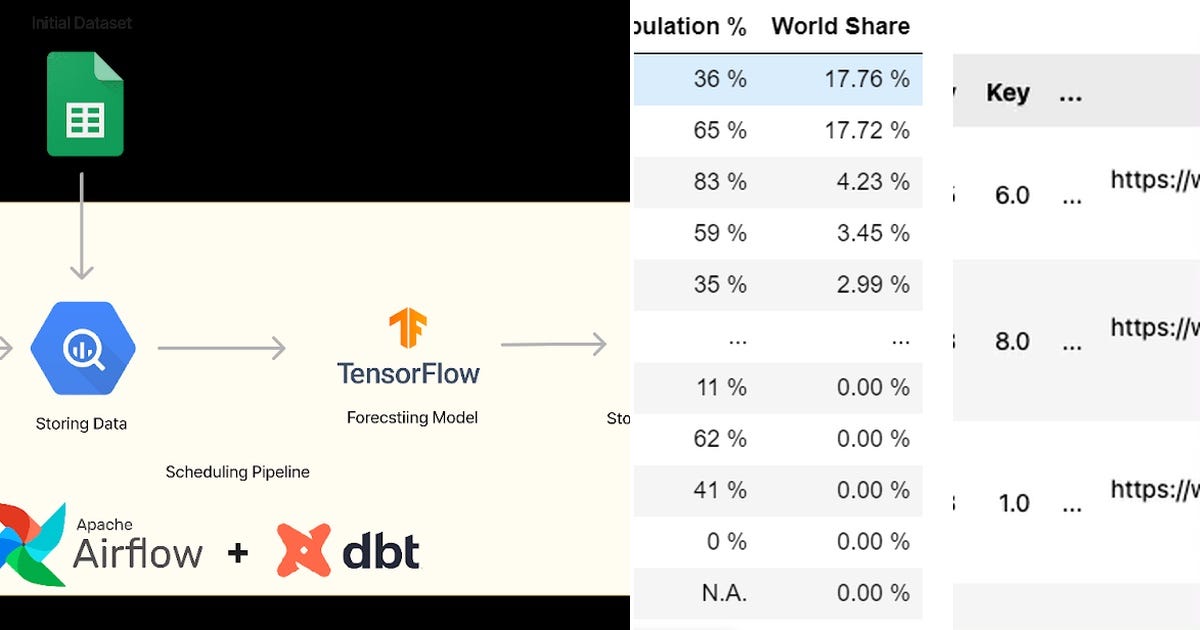Click the Scheduling Pipeline label
Image resolution: width=1200 pixels, height=630 pixels.
(x=237, y=471)
